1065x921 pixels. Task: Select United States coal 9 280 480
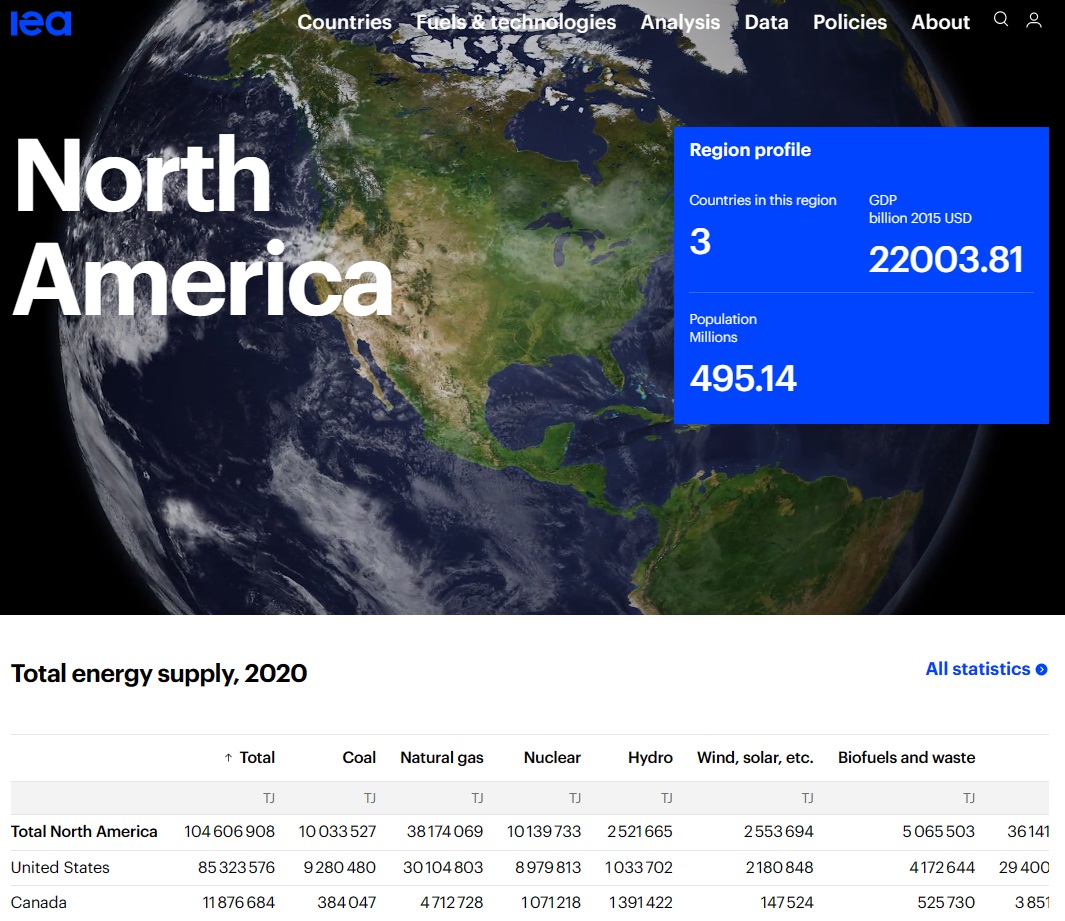(x=340, y=867)
